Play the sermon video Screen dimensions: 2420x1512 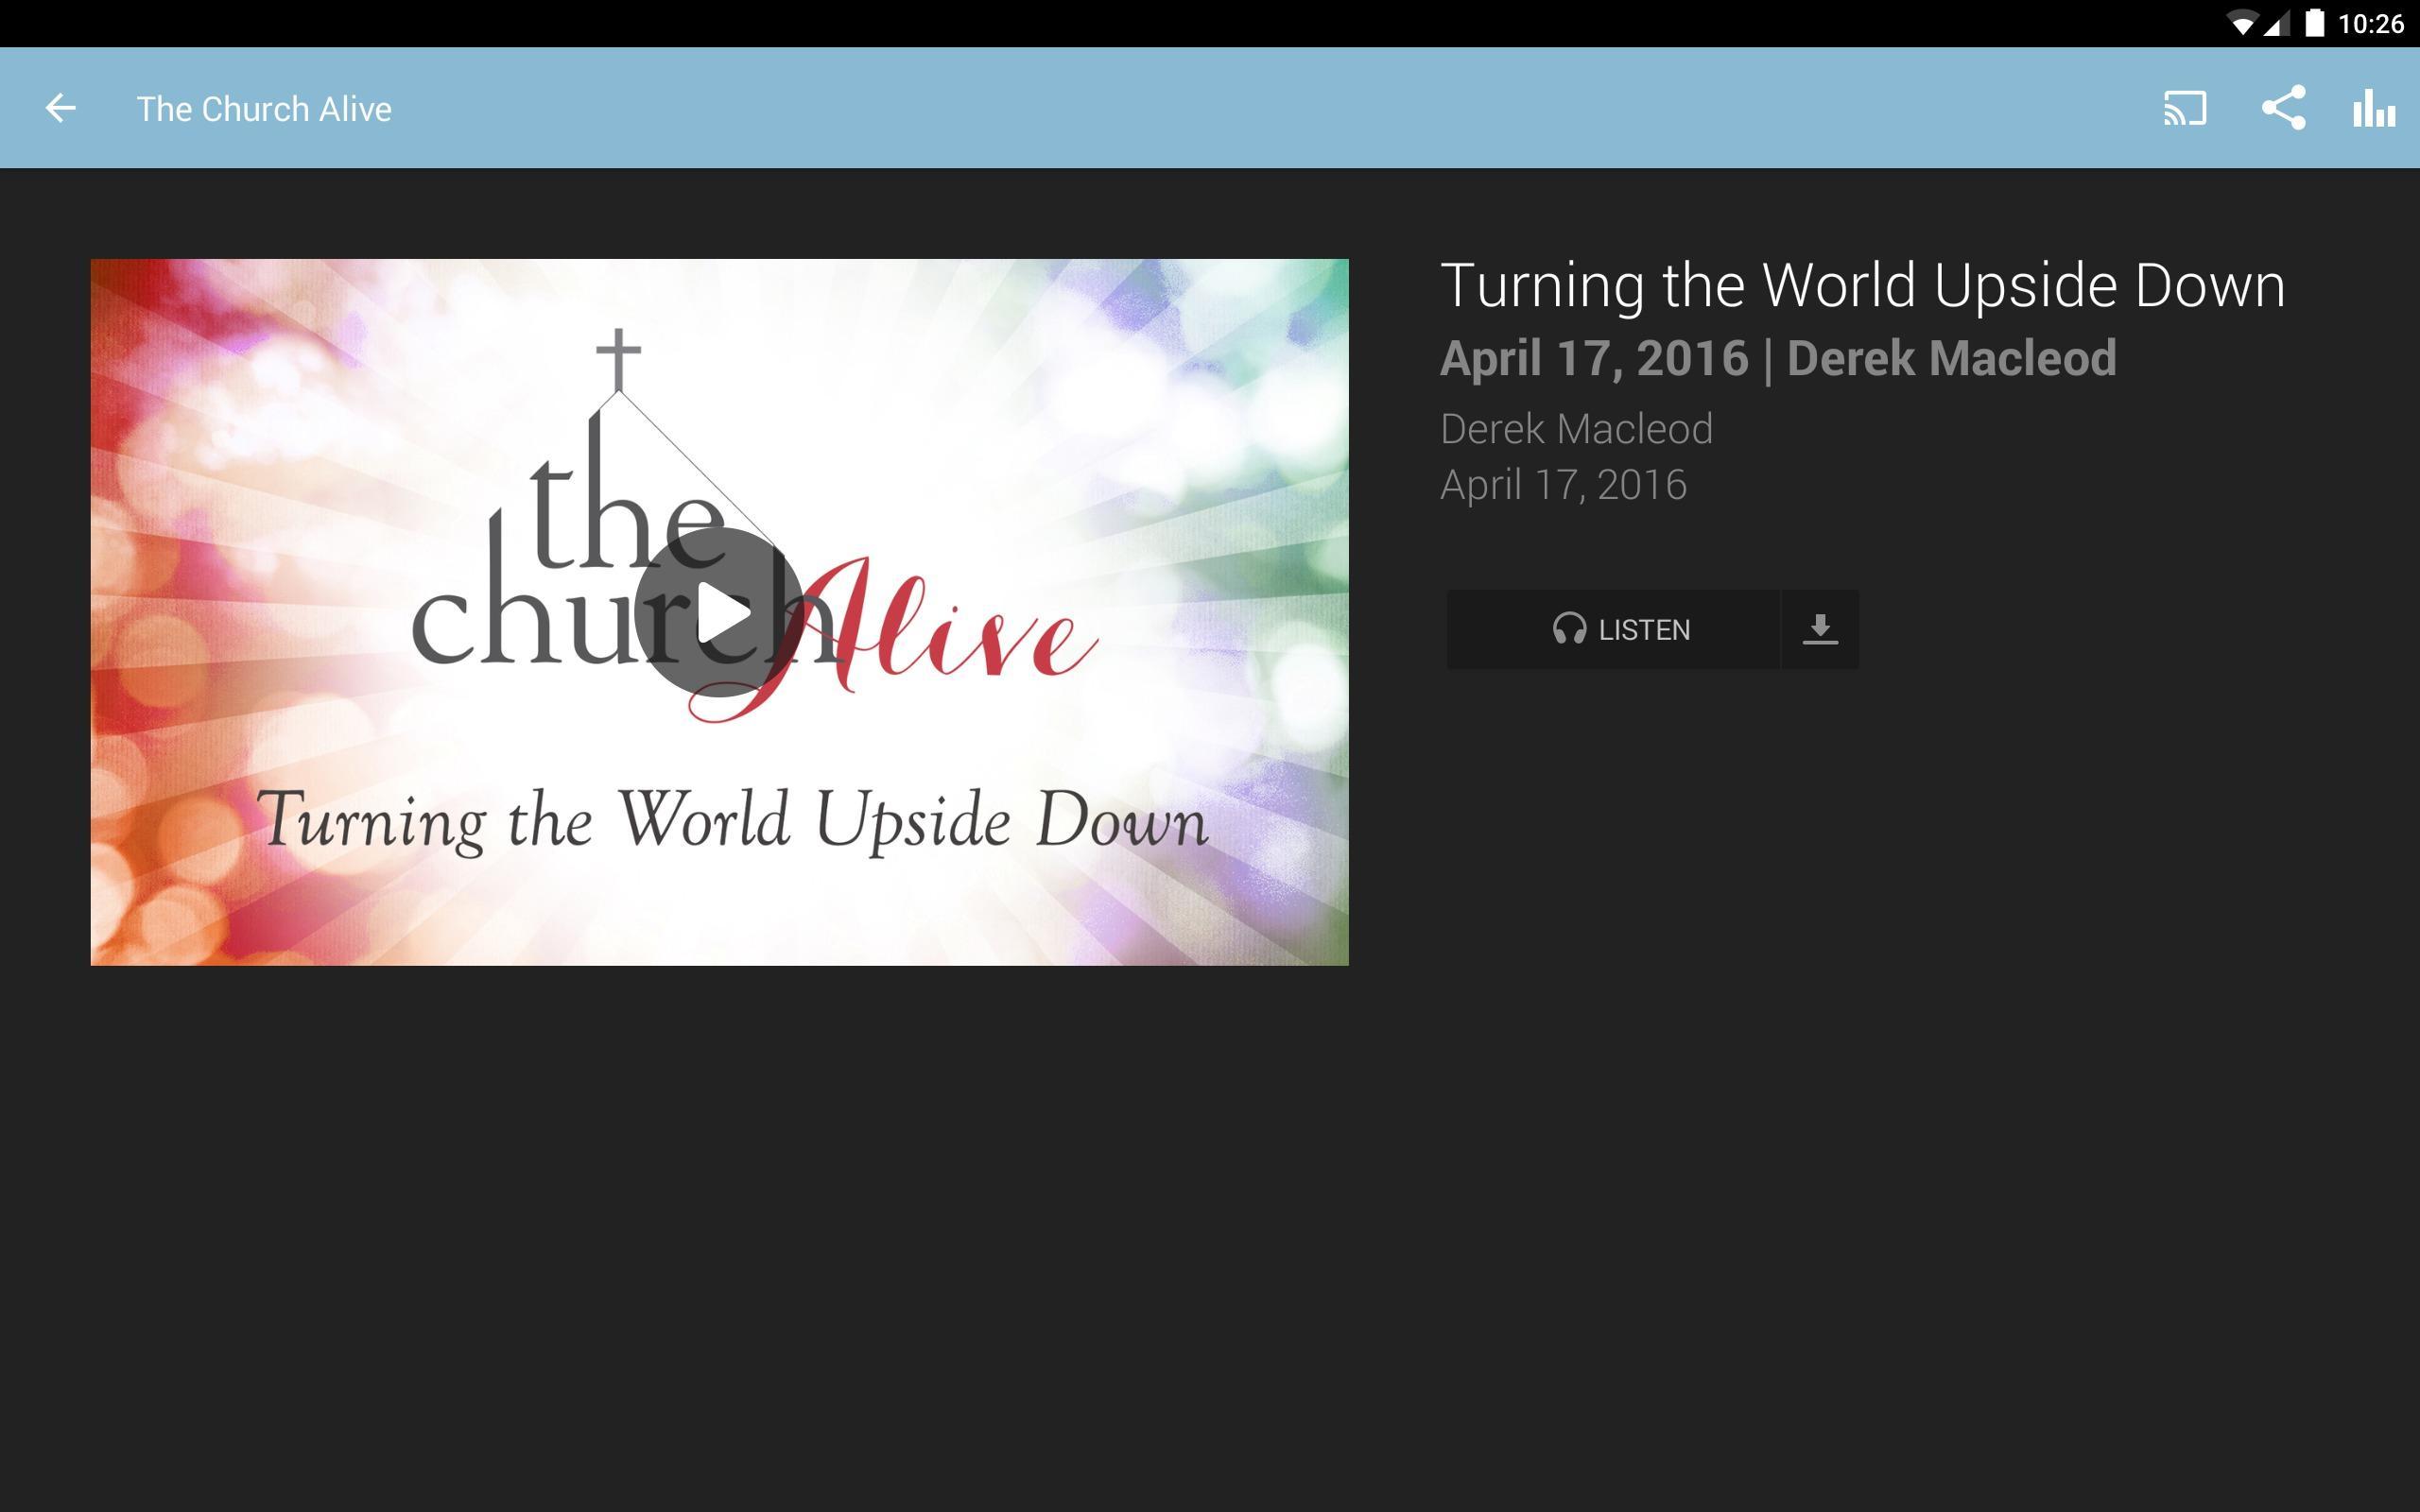click(719, 612)
